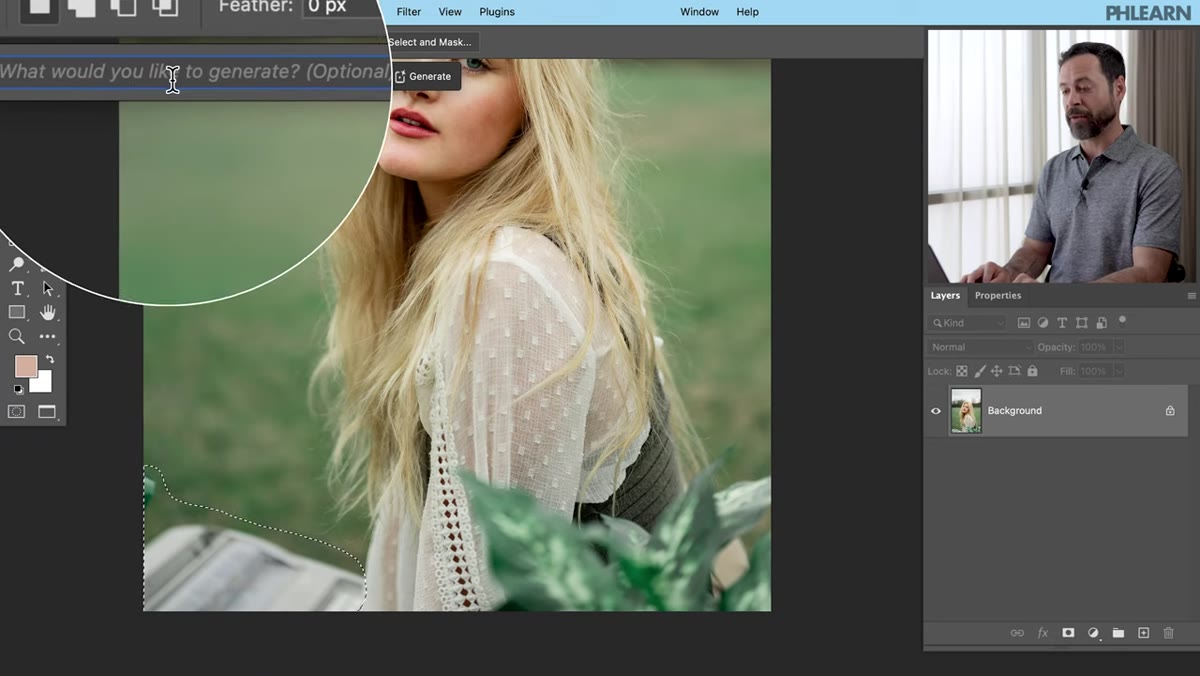Open the Normal blend mode dropdown
This screenshot has height=676, width=1200.
979,347
